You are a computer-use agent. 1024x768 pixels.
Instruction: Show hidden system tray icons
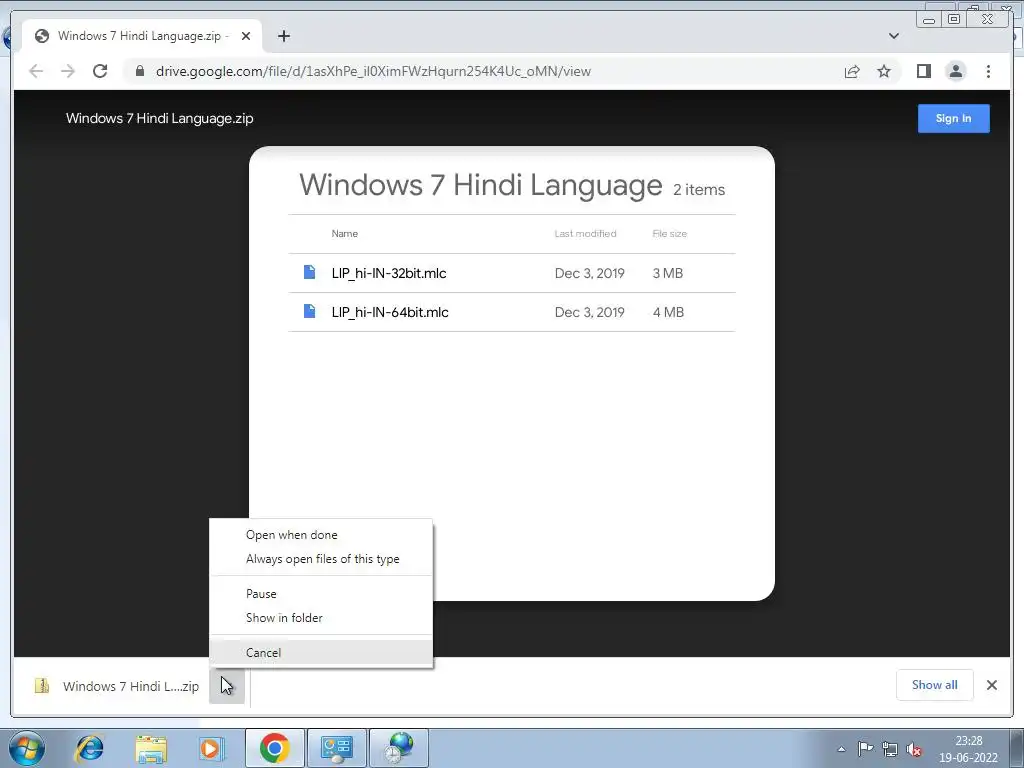pyautogui.click(x=841, y=749)
